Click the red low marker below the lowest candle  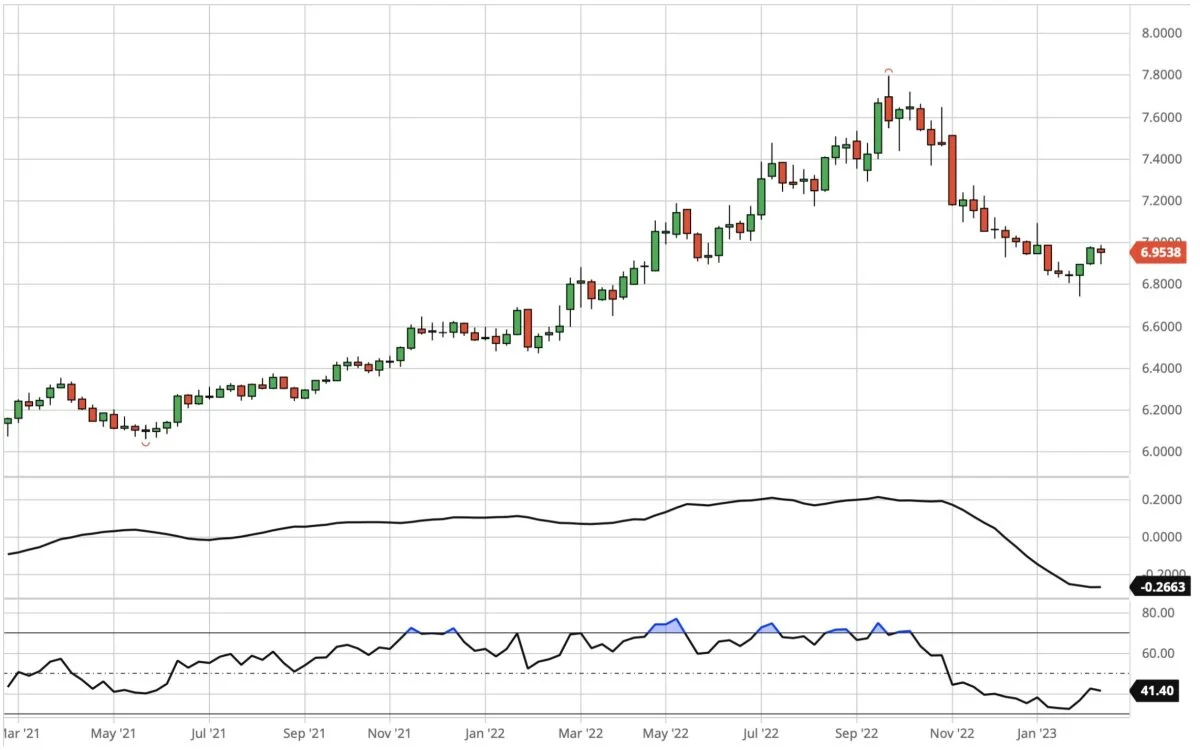point(146,443)
